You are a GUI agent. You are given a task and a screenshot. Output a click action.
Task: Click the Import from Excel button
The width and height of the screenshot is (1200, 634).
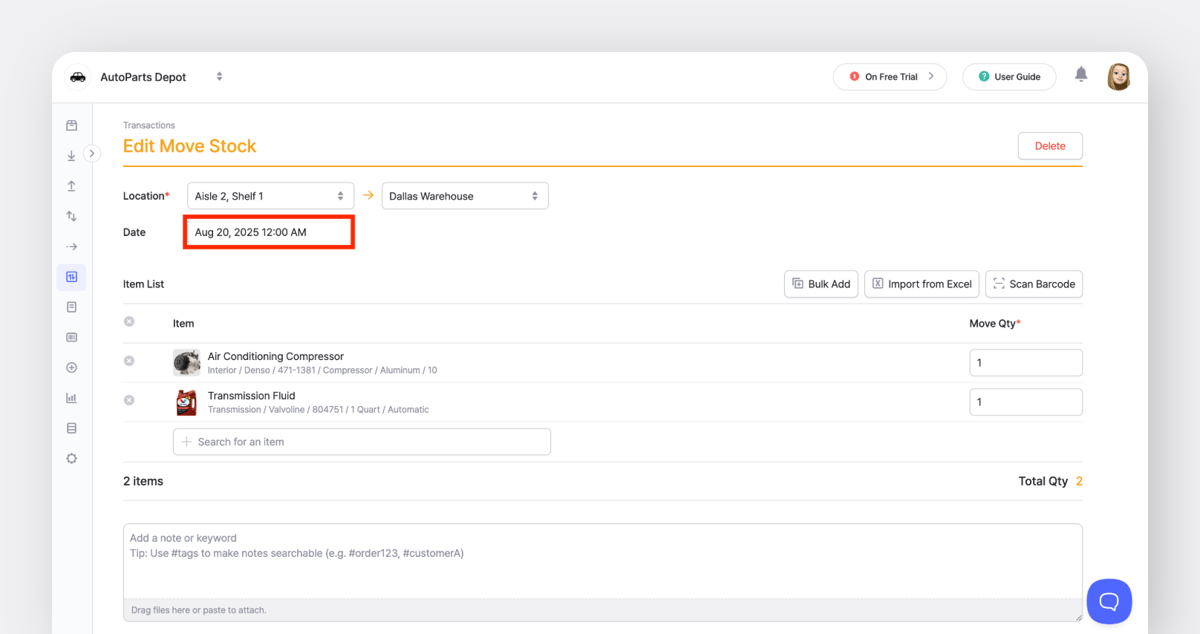tap(921, 284)
